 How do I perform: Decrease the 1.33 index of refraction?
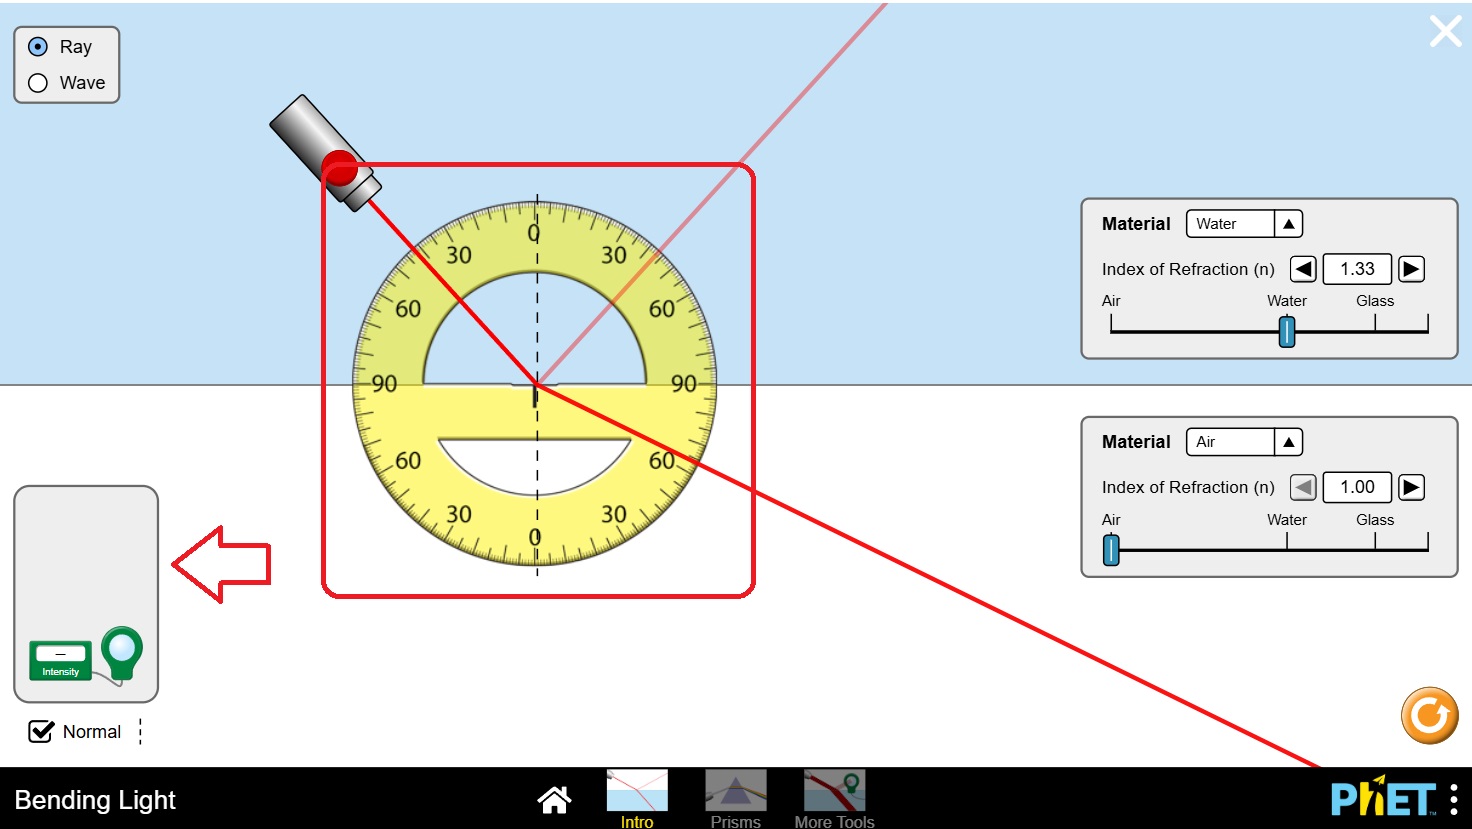pyautogui.click(x=1303, y=269)
